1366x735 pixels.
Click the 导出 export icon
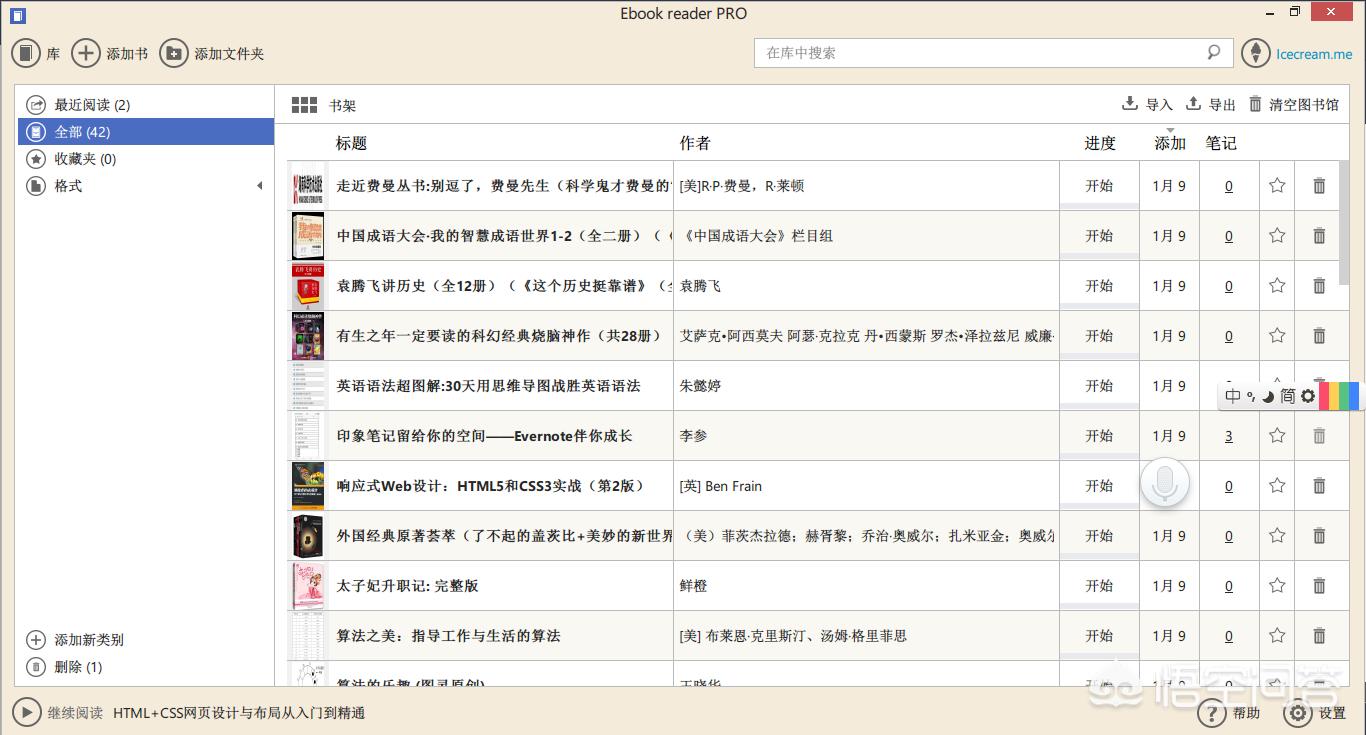pyautogui.click(x=1193, y=104)
